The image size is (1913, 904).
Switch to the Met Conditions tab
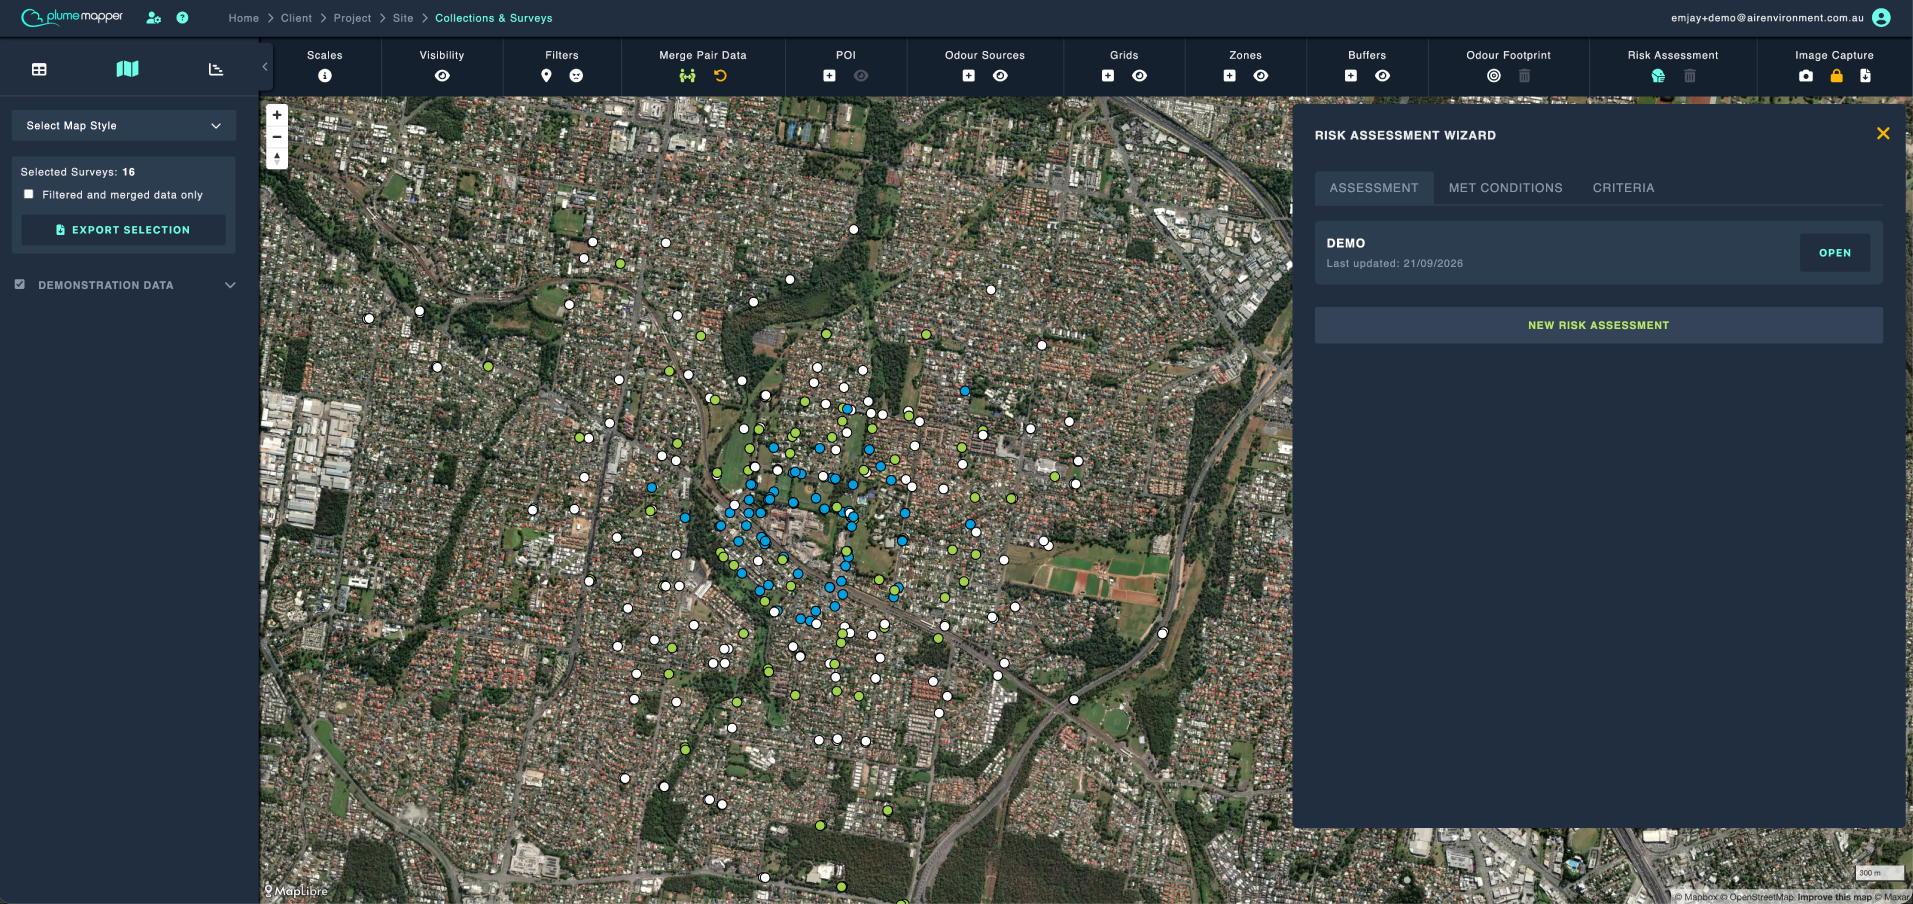coord(1505,188)
